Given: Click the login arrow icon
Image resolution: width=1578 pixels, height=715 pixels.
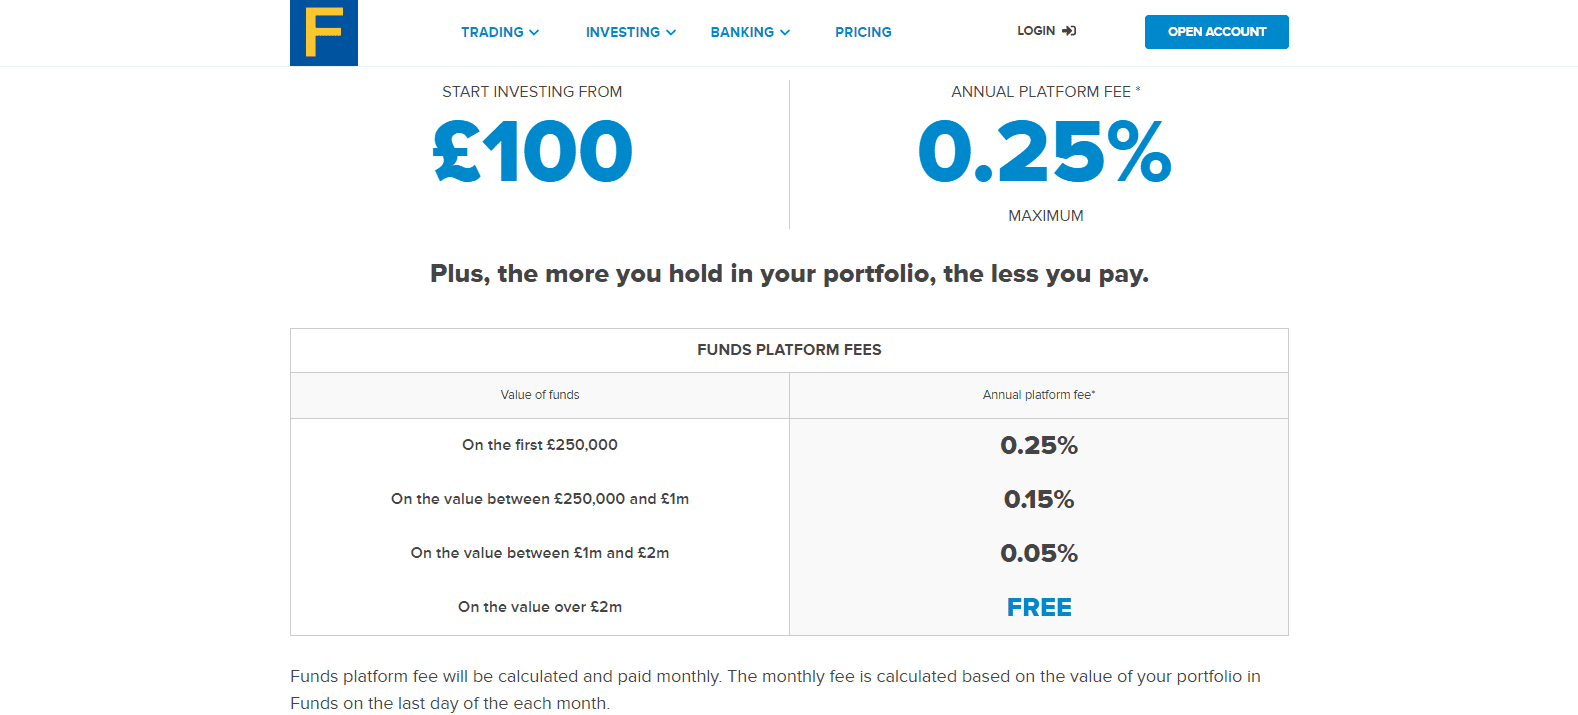Looking at the screenshot, I should (1069, 31).
